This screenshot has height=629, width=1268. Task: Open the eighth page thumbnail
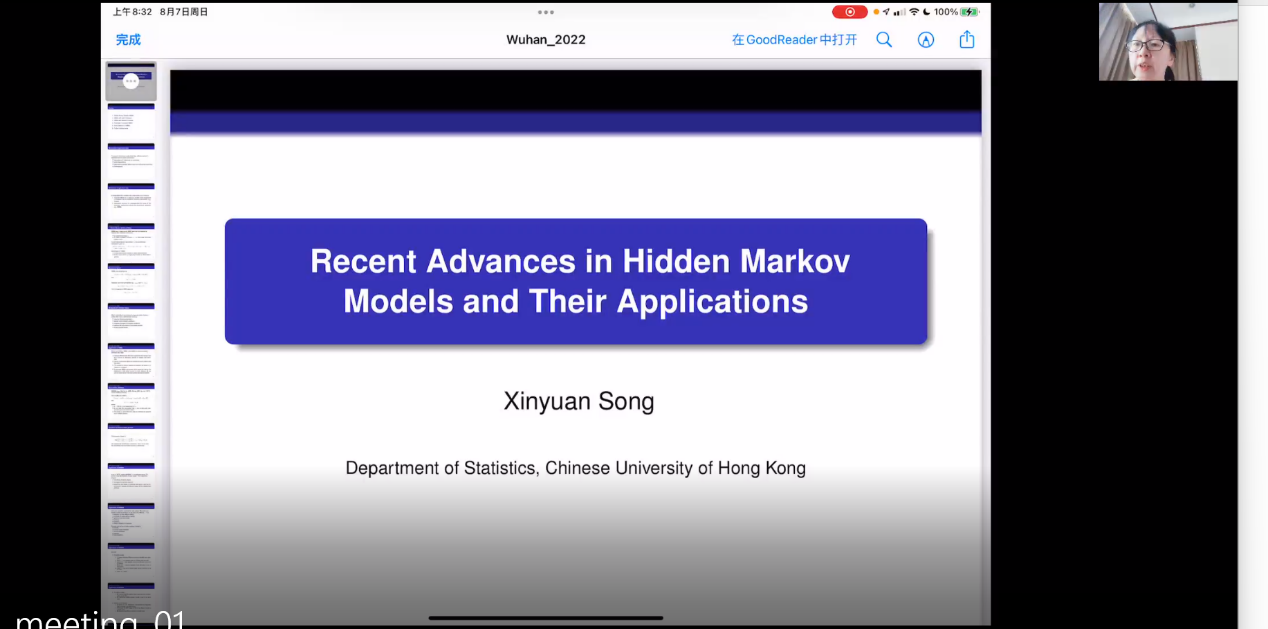pos(131,361)
